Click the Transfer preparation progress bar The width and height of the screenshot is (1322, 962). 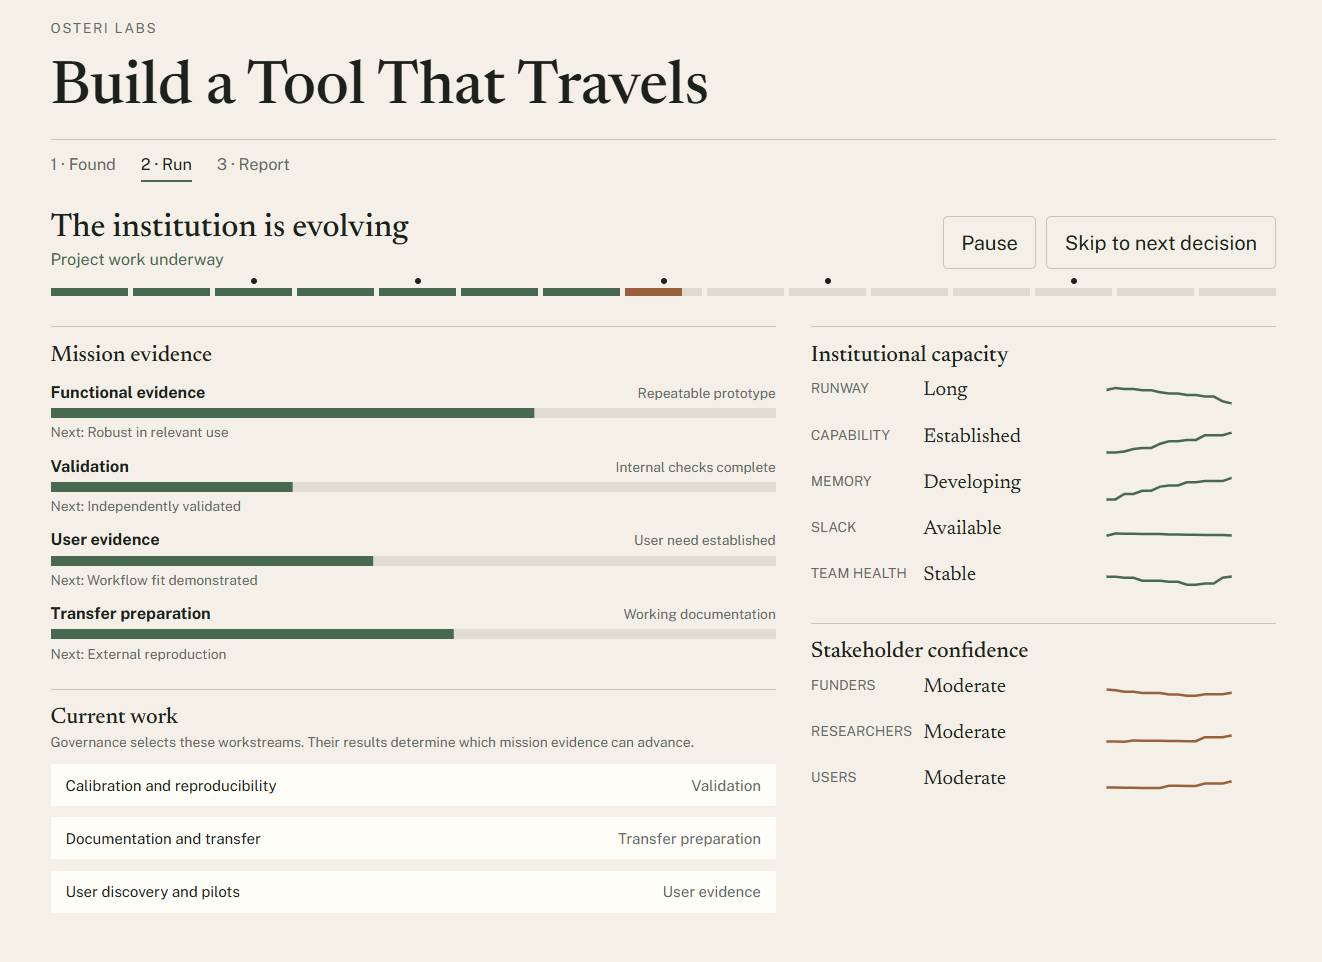tap(413, 634)
